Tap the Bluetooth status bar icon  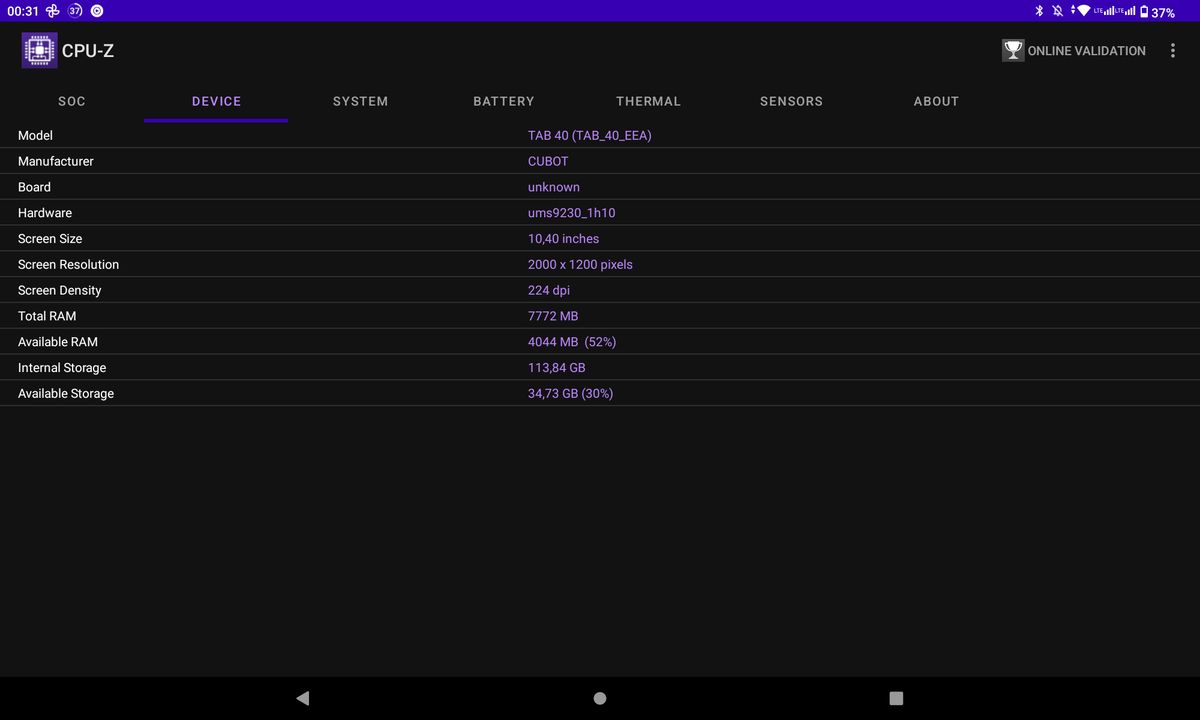(x=1039, y=11)
